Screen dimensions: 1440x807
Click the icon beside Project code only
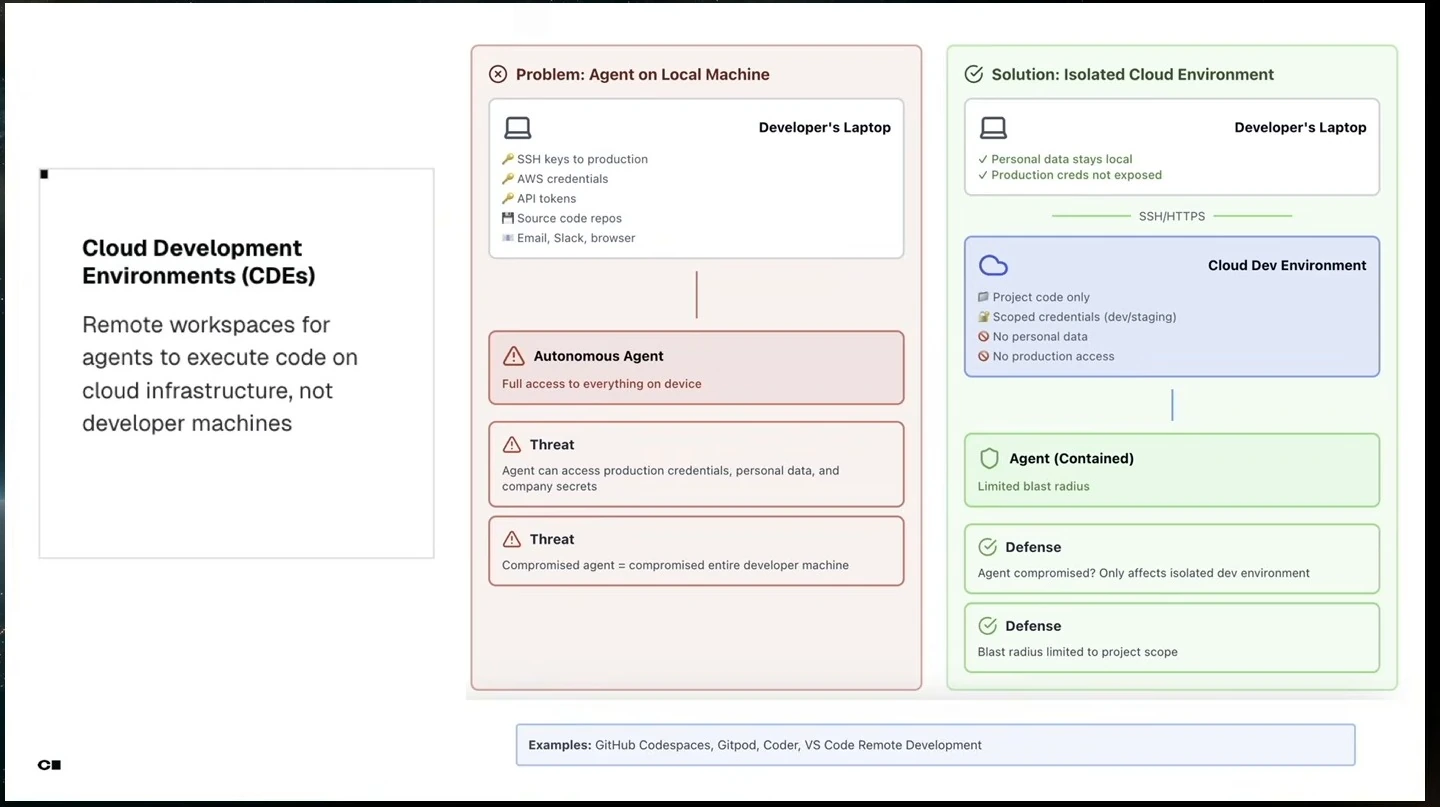coord(984,297)
